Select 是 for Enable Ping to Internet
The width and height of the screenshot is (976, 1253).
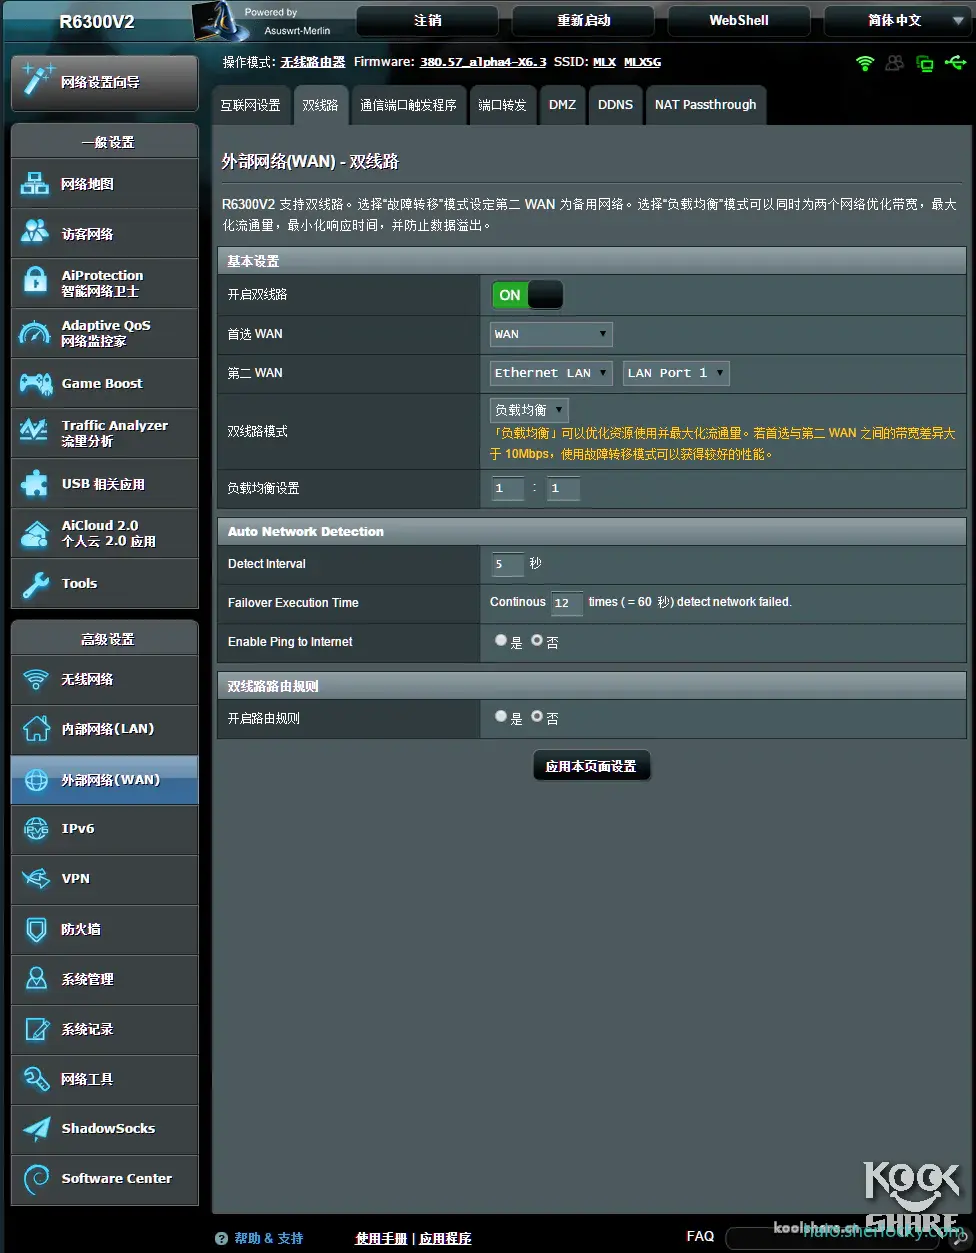pyautogui.click(x=501, y=641)
